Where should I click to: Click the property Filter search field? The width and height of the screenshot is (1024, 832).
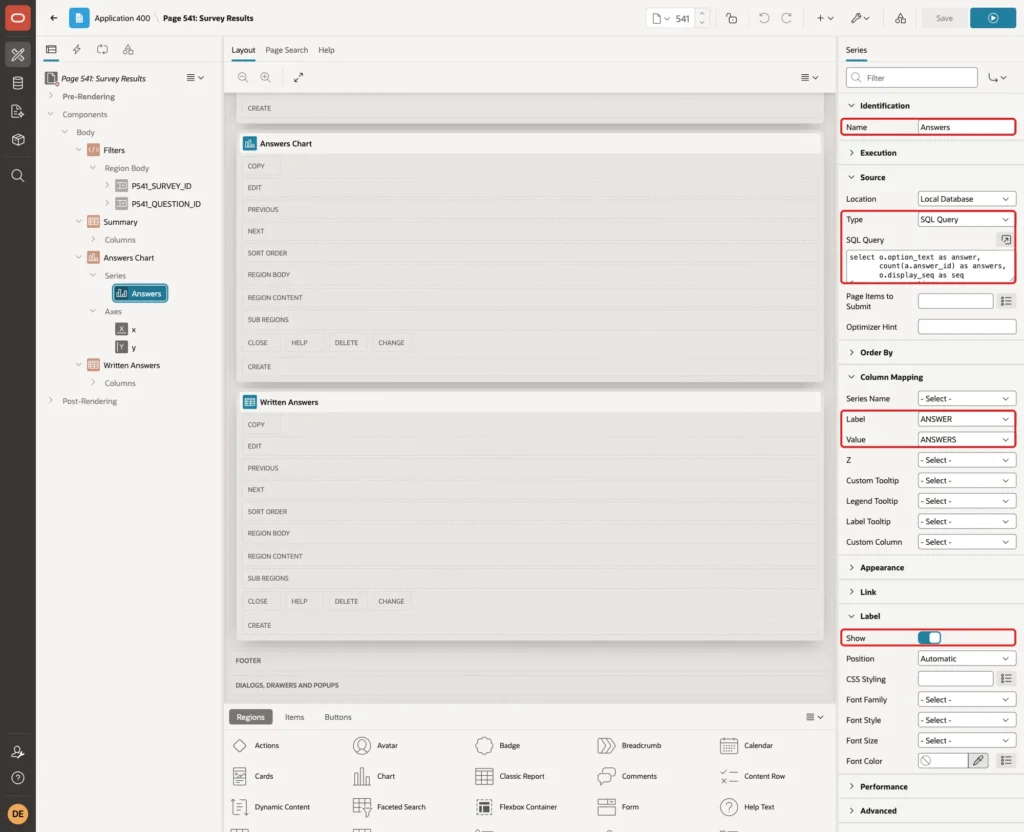[x=912, y=78]
